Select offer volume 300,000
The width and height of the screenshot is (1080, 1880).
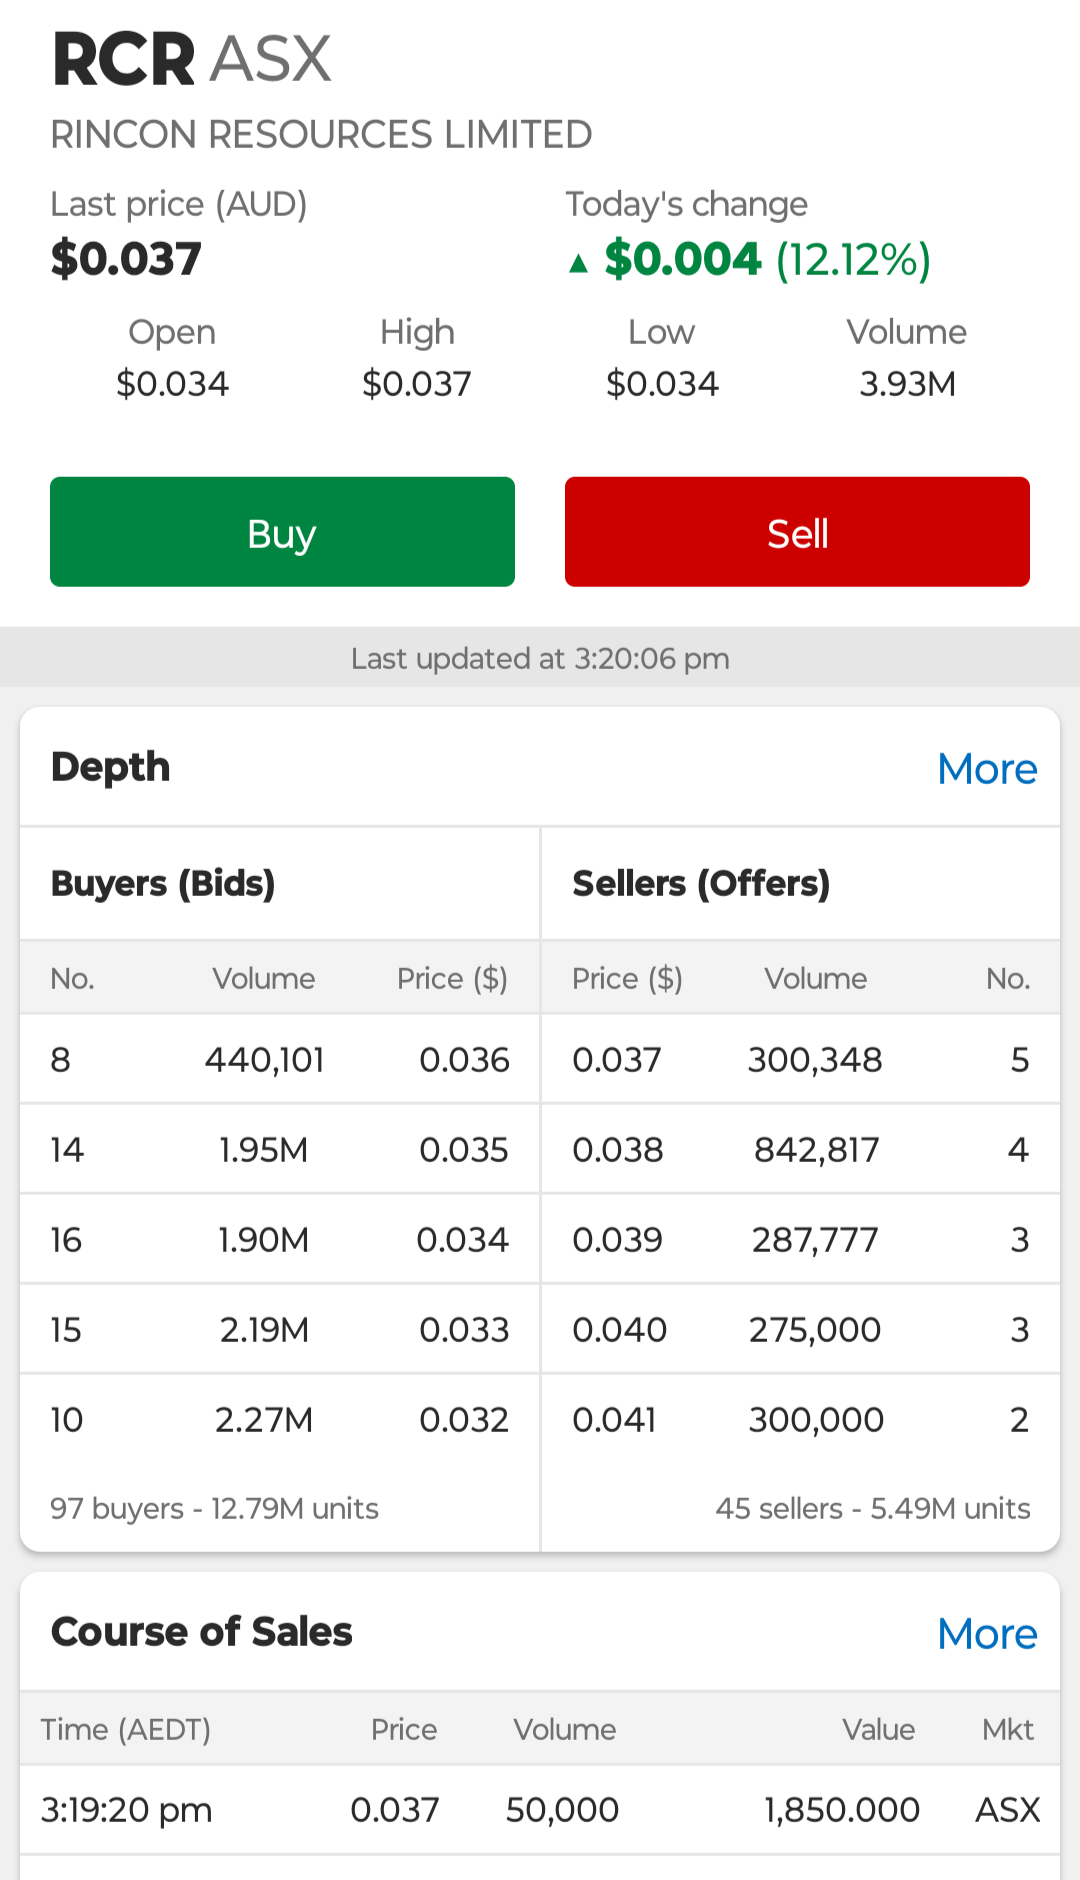[x=816, y=1420]
